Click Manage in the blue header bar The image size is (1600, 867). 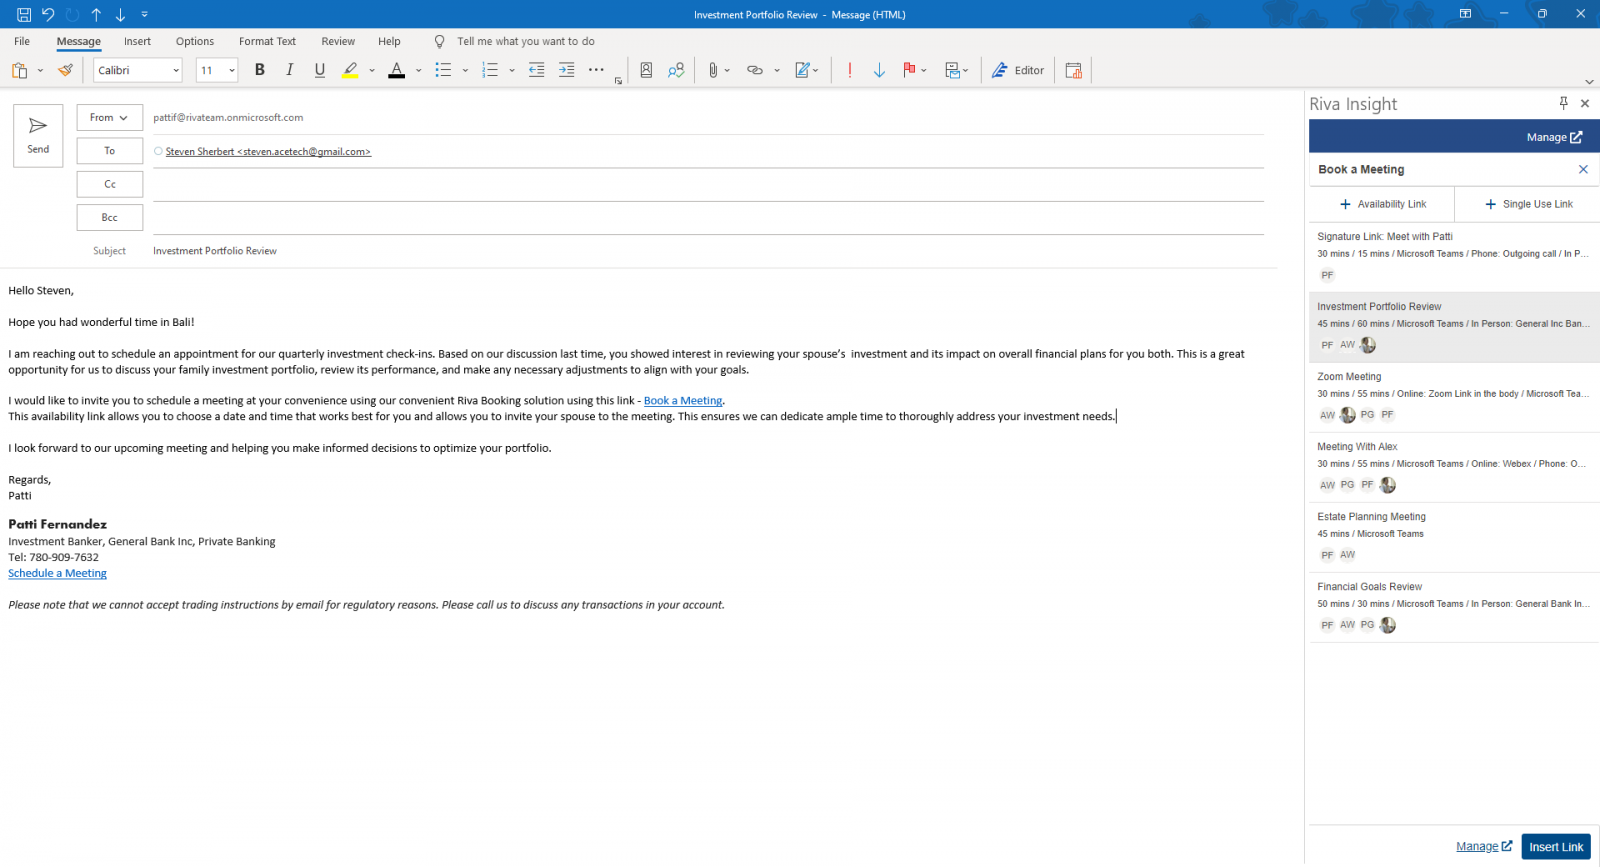[1554, 137]
